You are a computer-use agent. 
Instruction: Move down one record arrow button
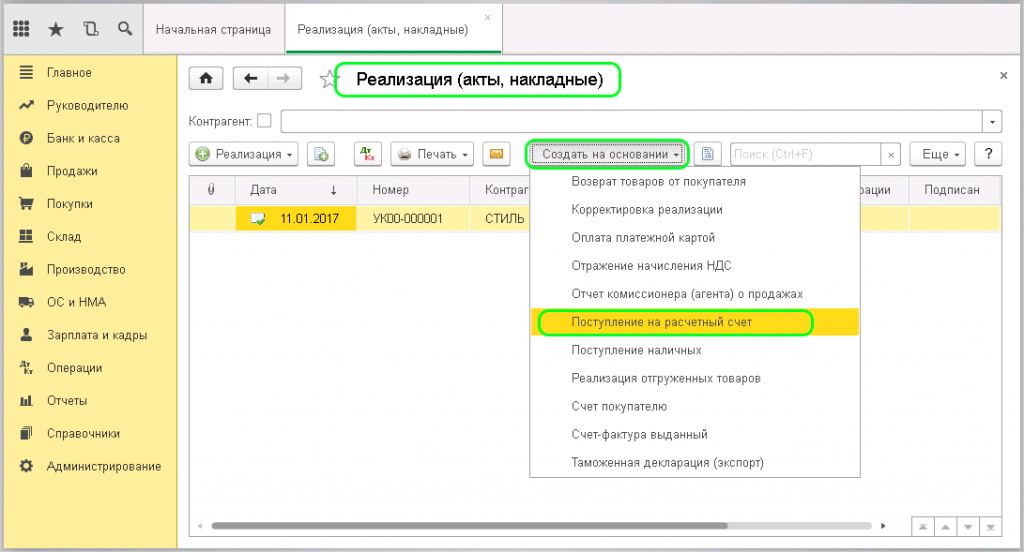click(x=968, y=527)
